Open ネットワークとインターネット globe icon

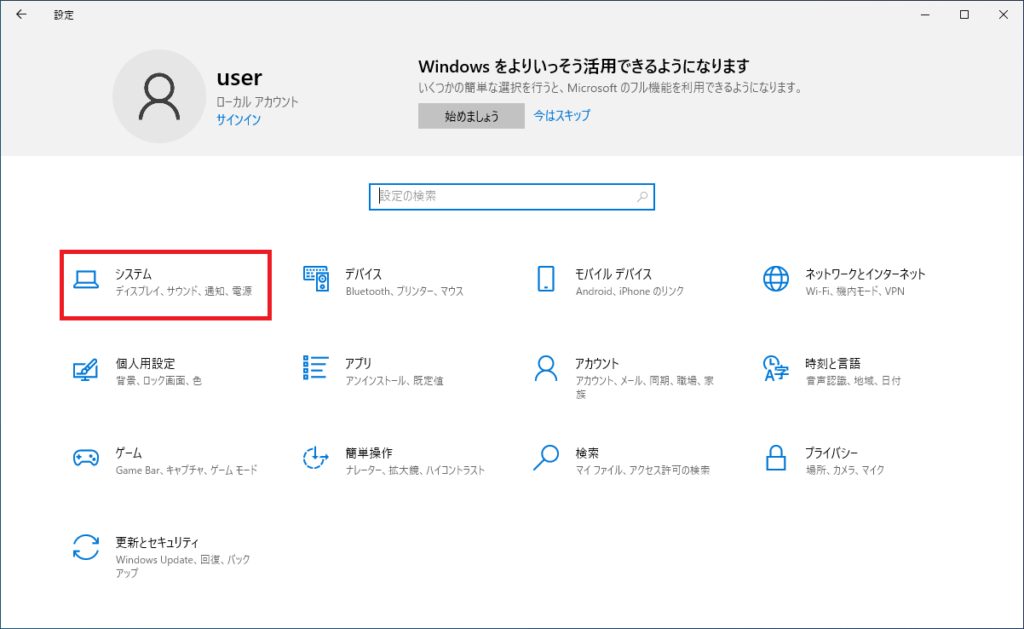point(776,279)
